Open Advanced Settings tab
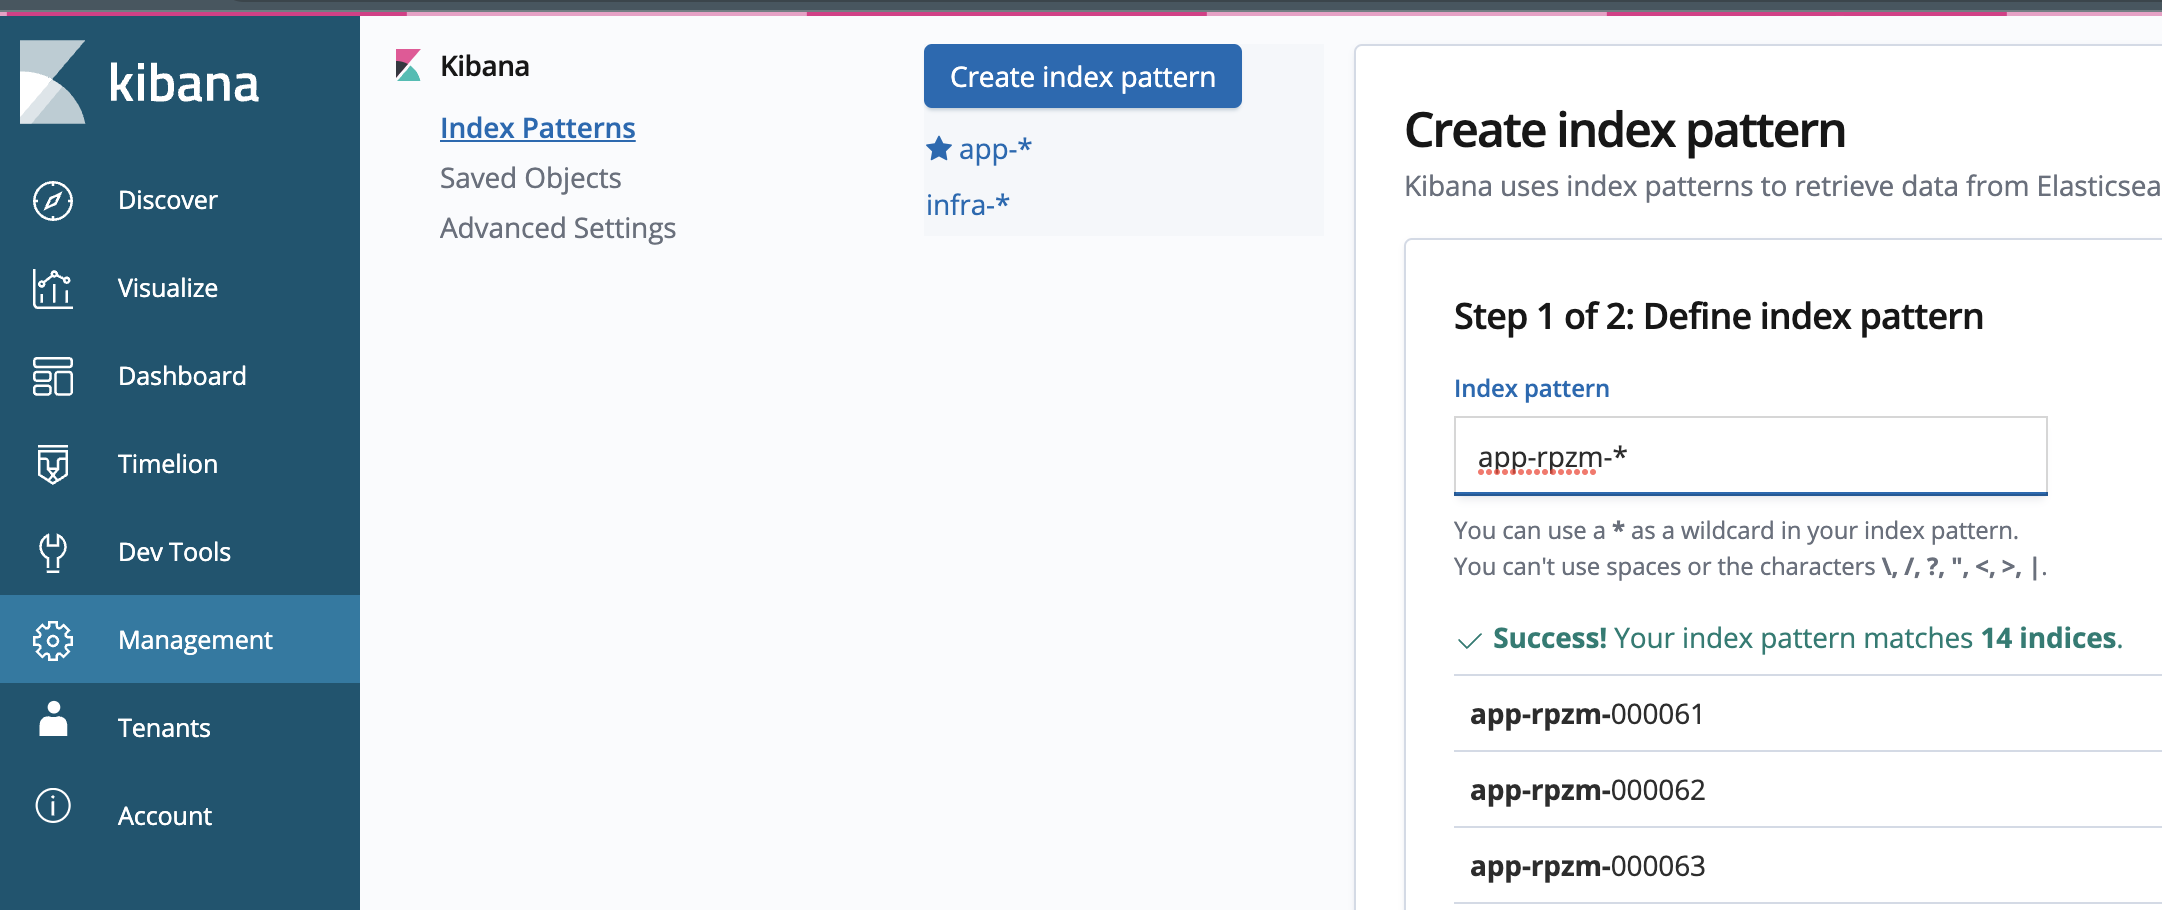This screenshot has width=2162, height=910. point(558,228)
